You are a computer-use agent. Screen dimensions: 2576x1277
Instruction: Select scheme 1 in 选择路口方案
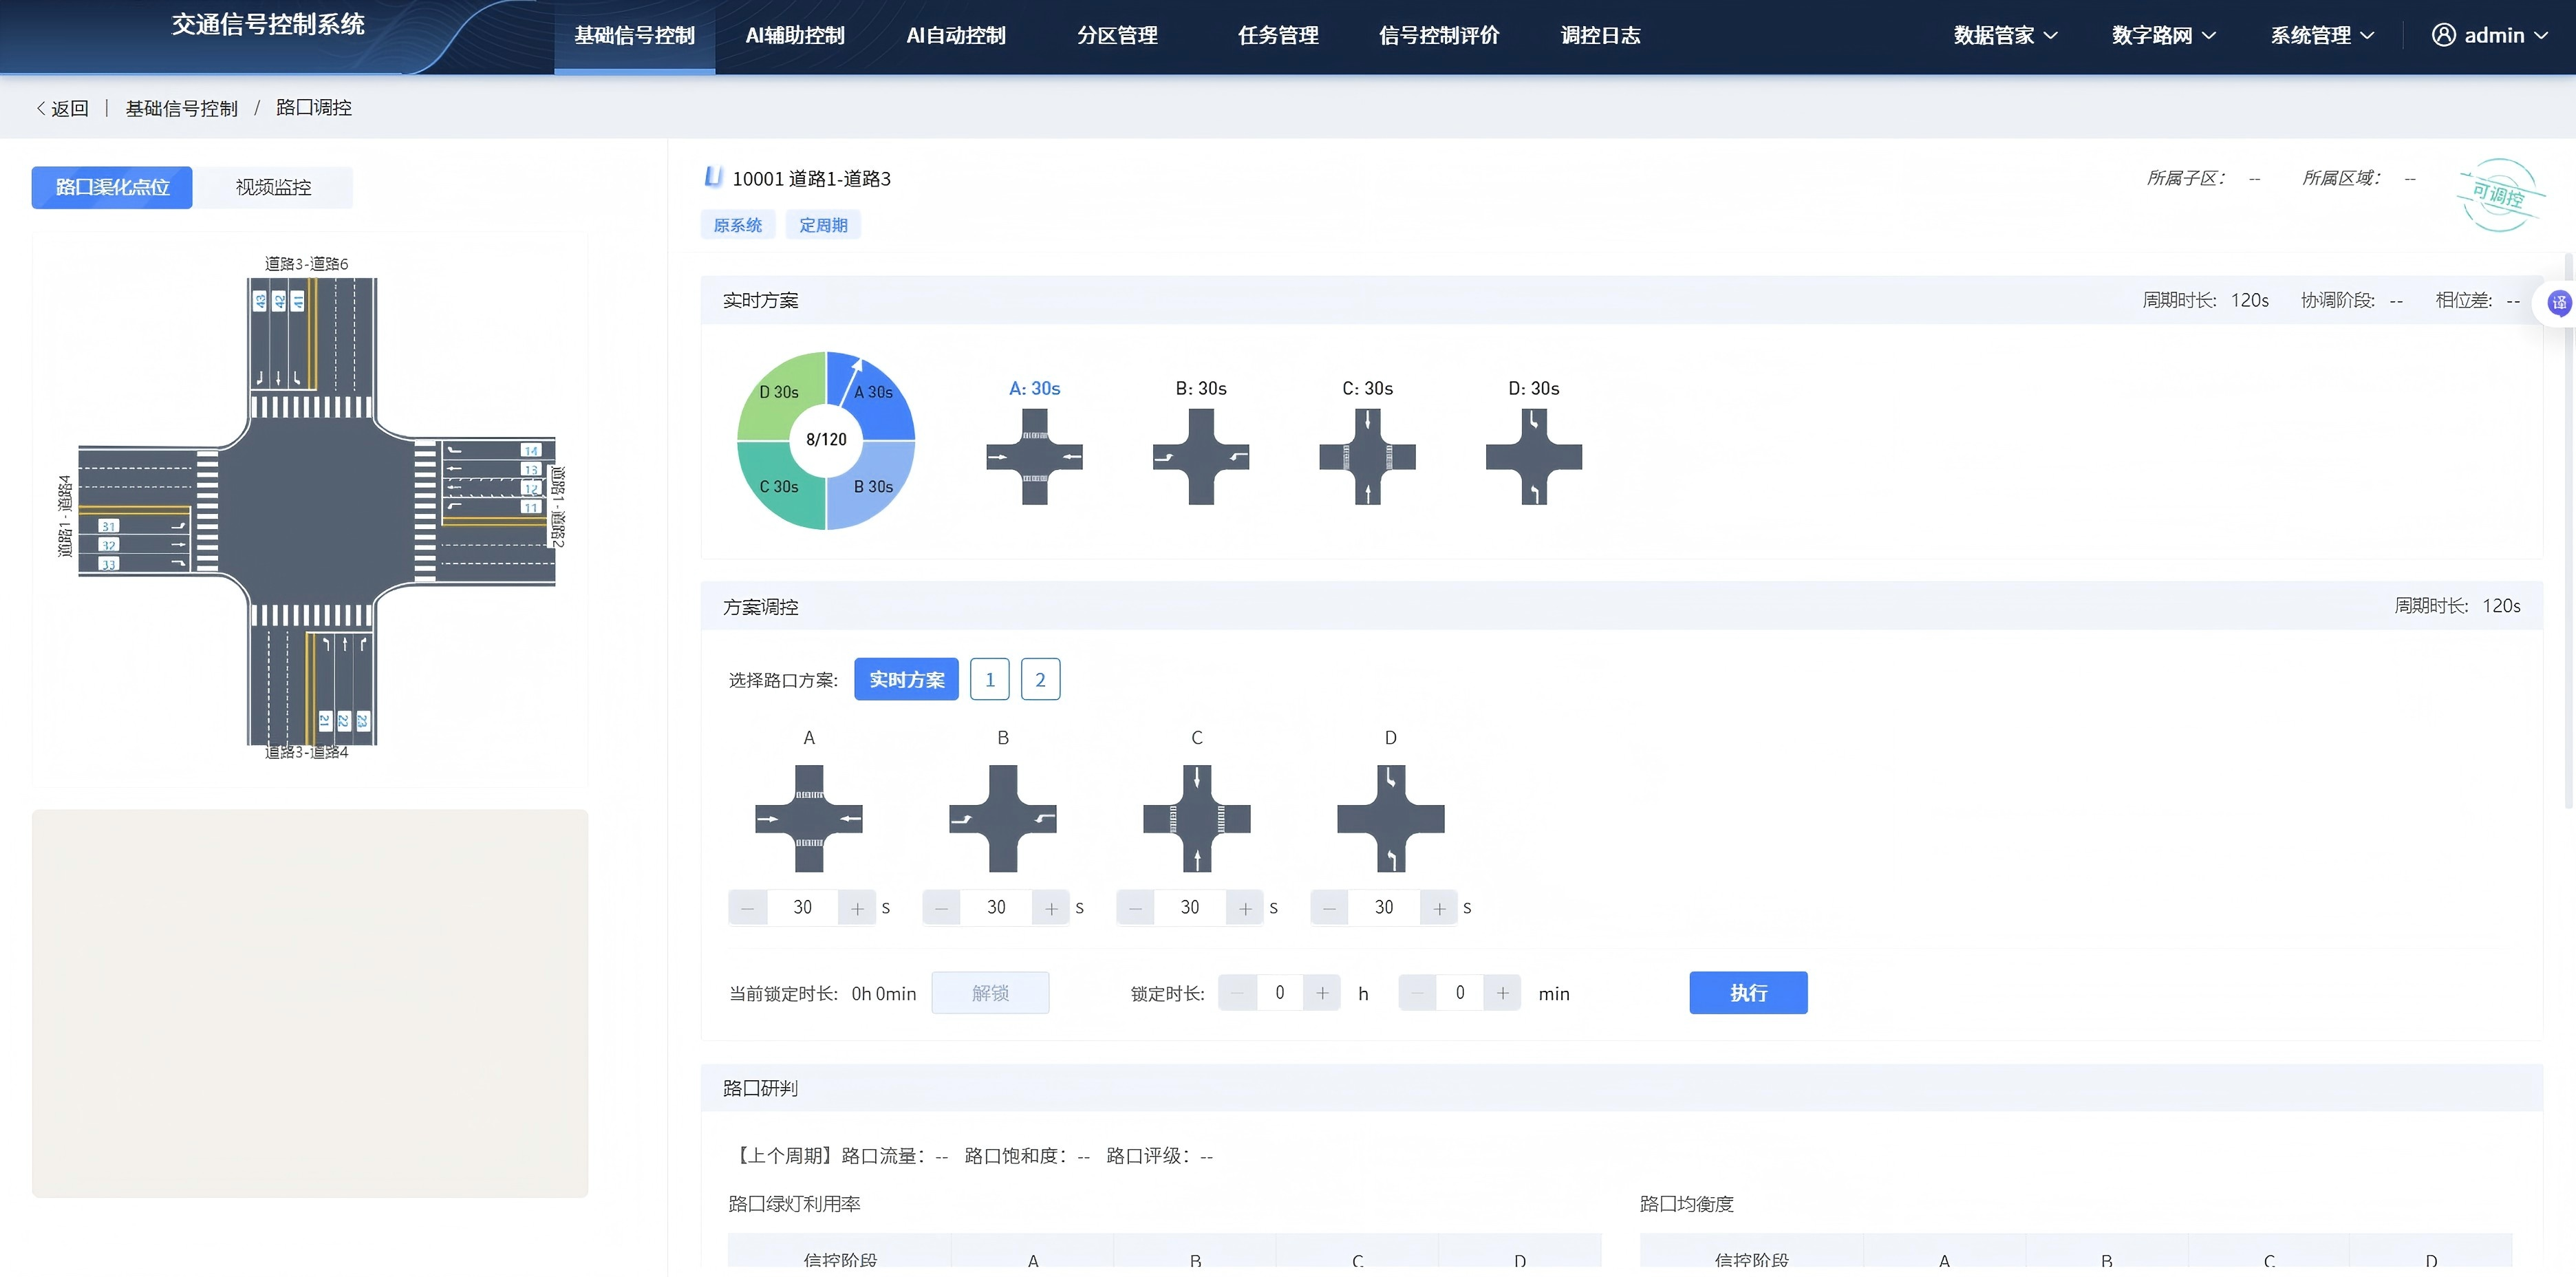click(989, 678)
